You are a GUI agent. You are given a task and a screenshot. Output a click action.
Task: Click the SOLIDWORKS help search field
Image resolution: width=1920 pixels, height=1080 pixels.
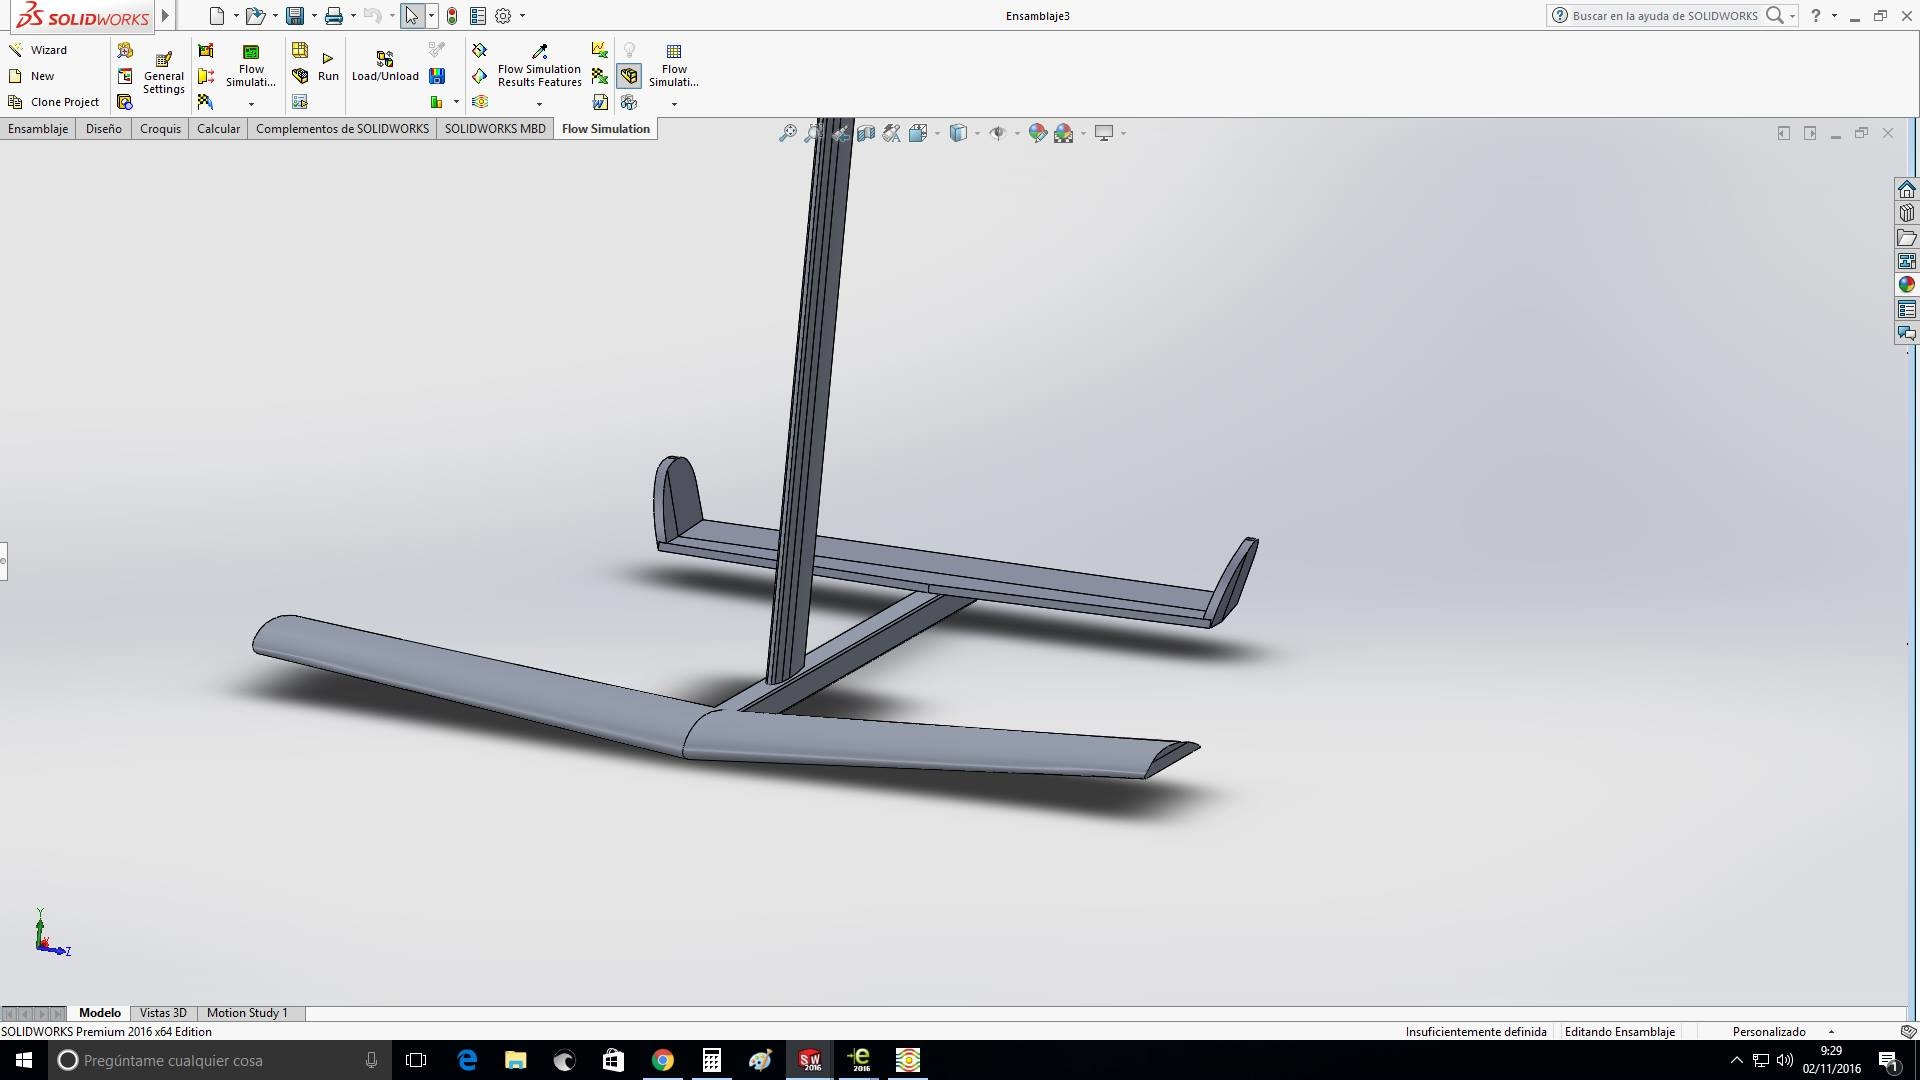click(x=1664, y=16)
